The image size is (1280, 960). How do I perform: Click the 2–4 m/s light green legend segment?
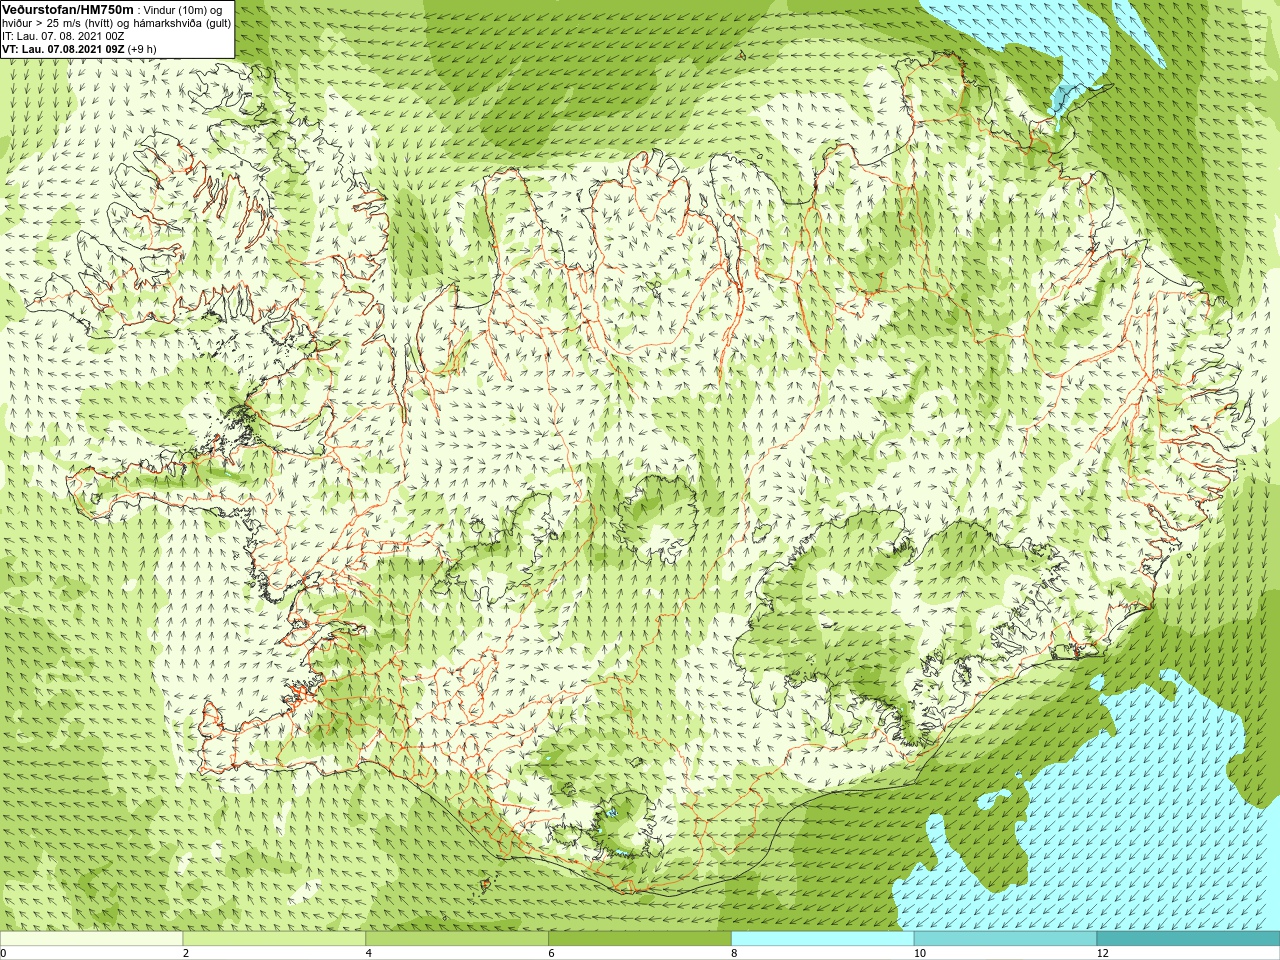(x=274, y=939)
